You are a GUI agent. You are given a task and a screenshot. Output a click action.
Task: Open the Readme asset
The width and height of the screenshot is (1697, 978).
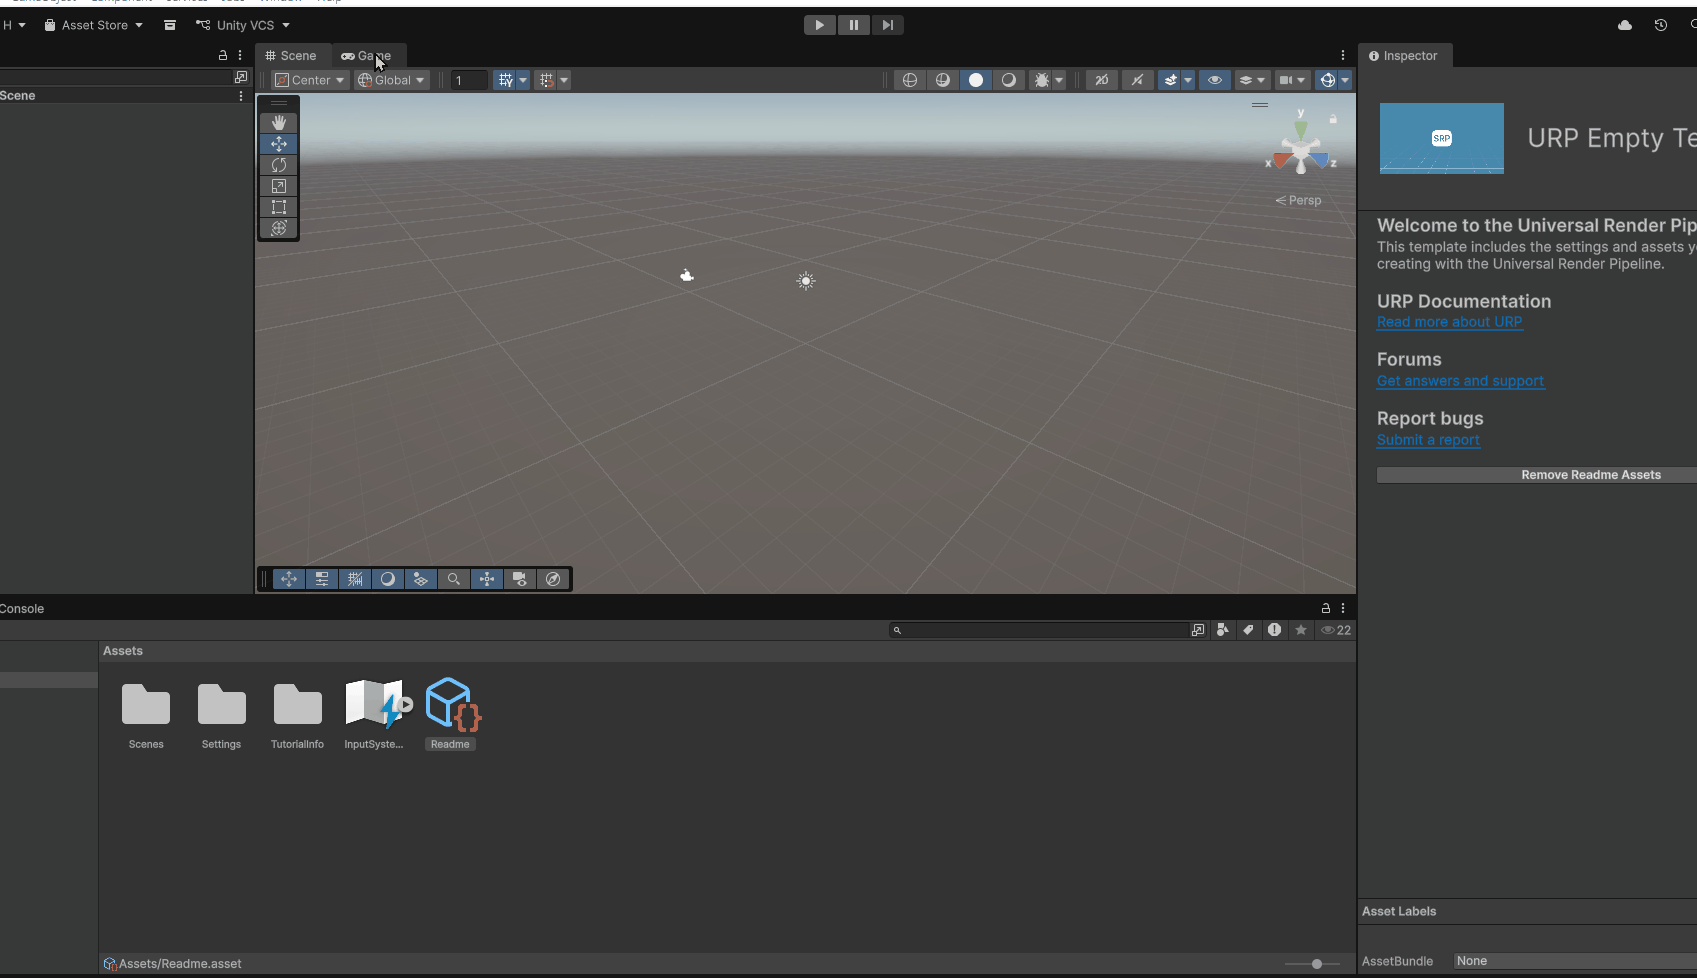coord(451,713)
